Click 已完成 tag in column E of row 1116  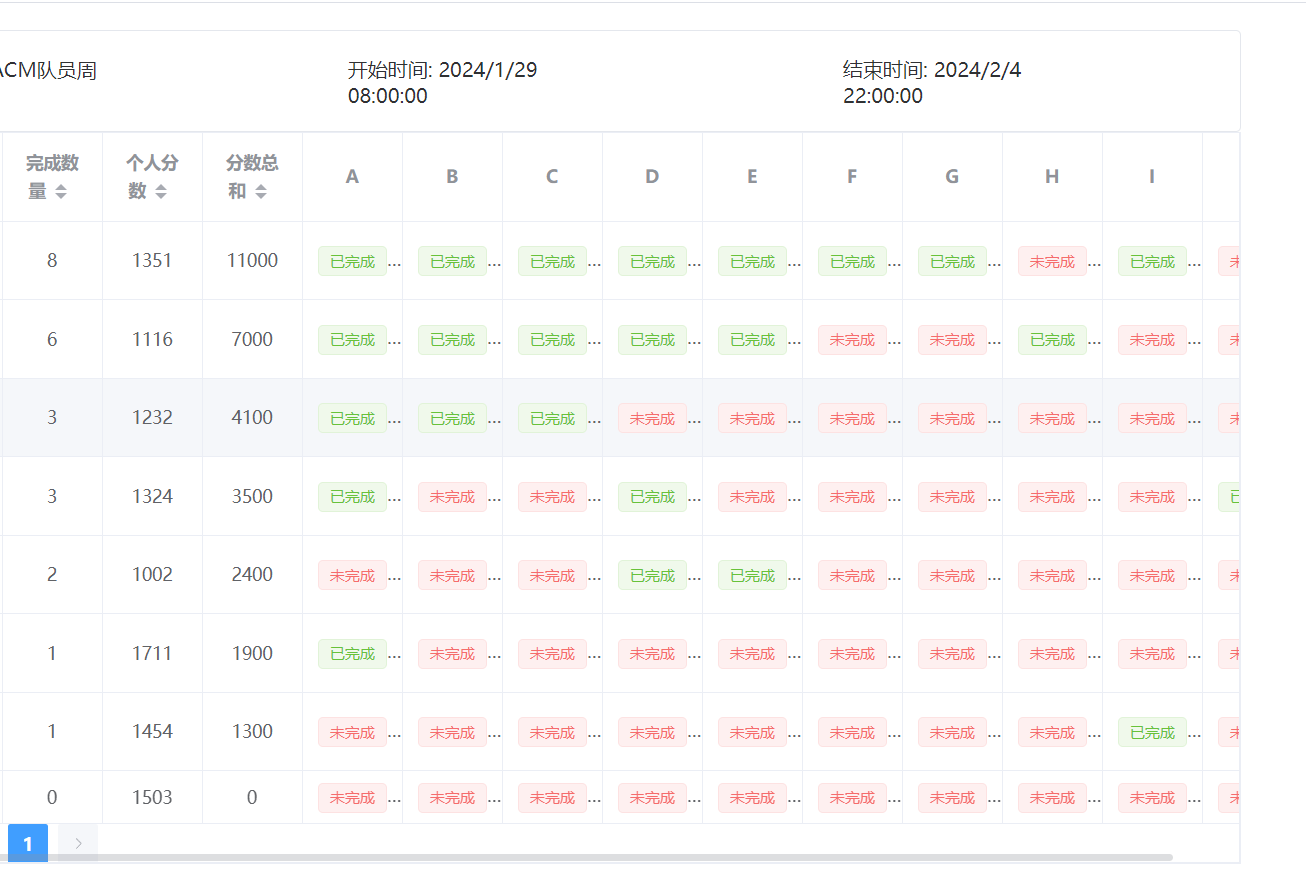click(x=752, y=340)
